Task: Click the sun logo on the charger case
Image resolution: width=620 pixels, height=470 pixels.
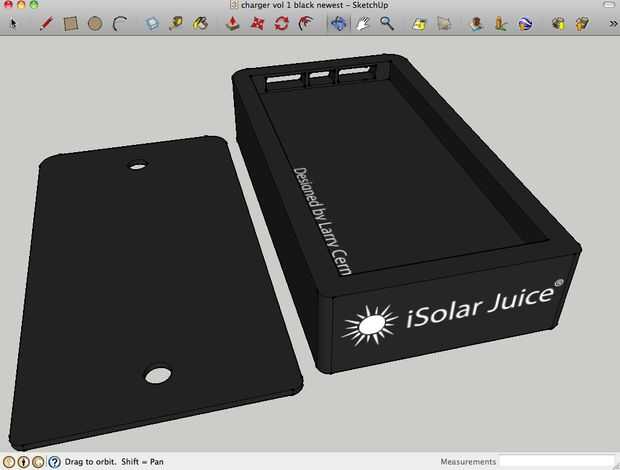Action: coord(370,325)
